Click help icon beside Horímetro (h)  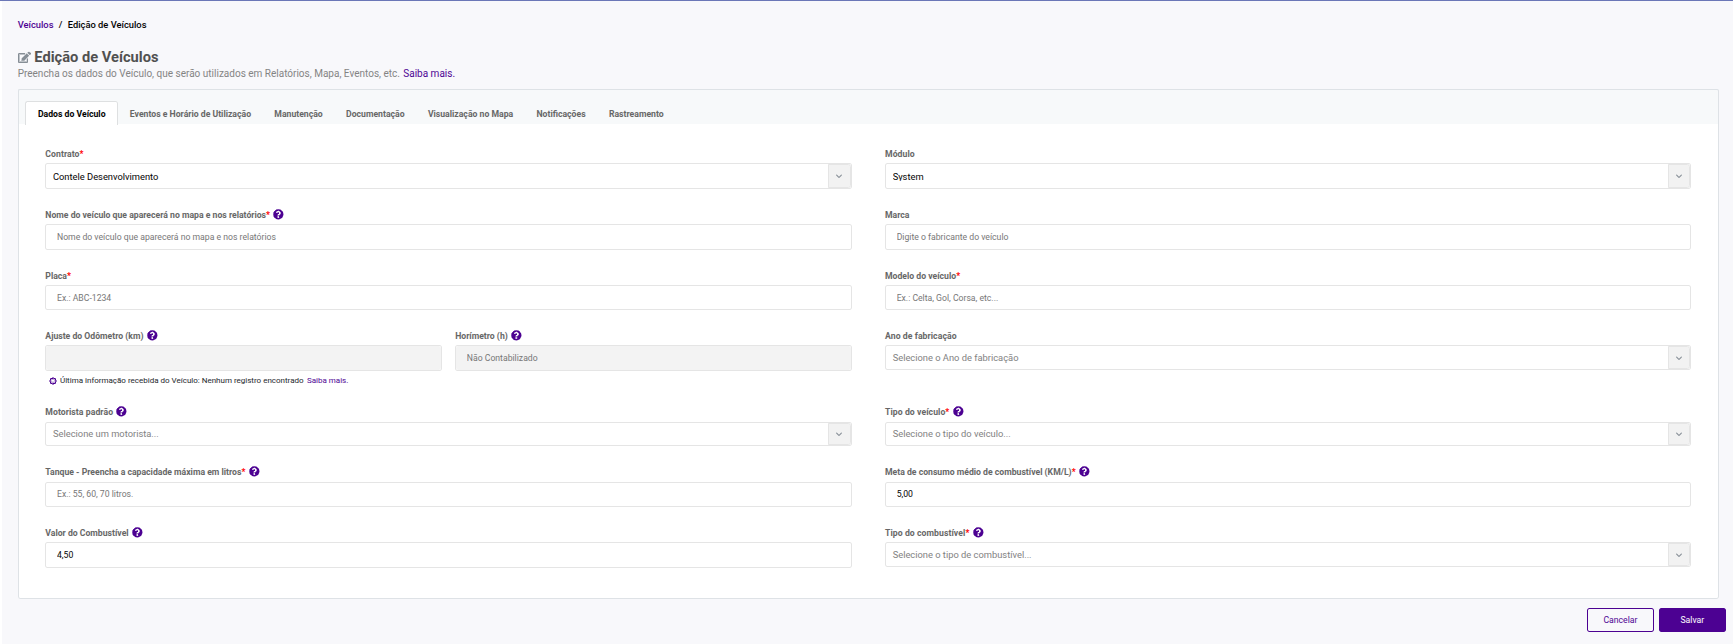pos(516,336)
